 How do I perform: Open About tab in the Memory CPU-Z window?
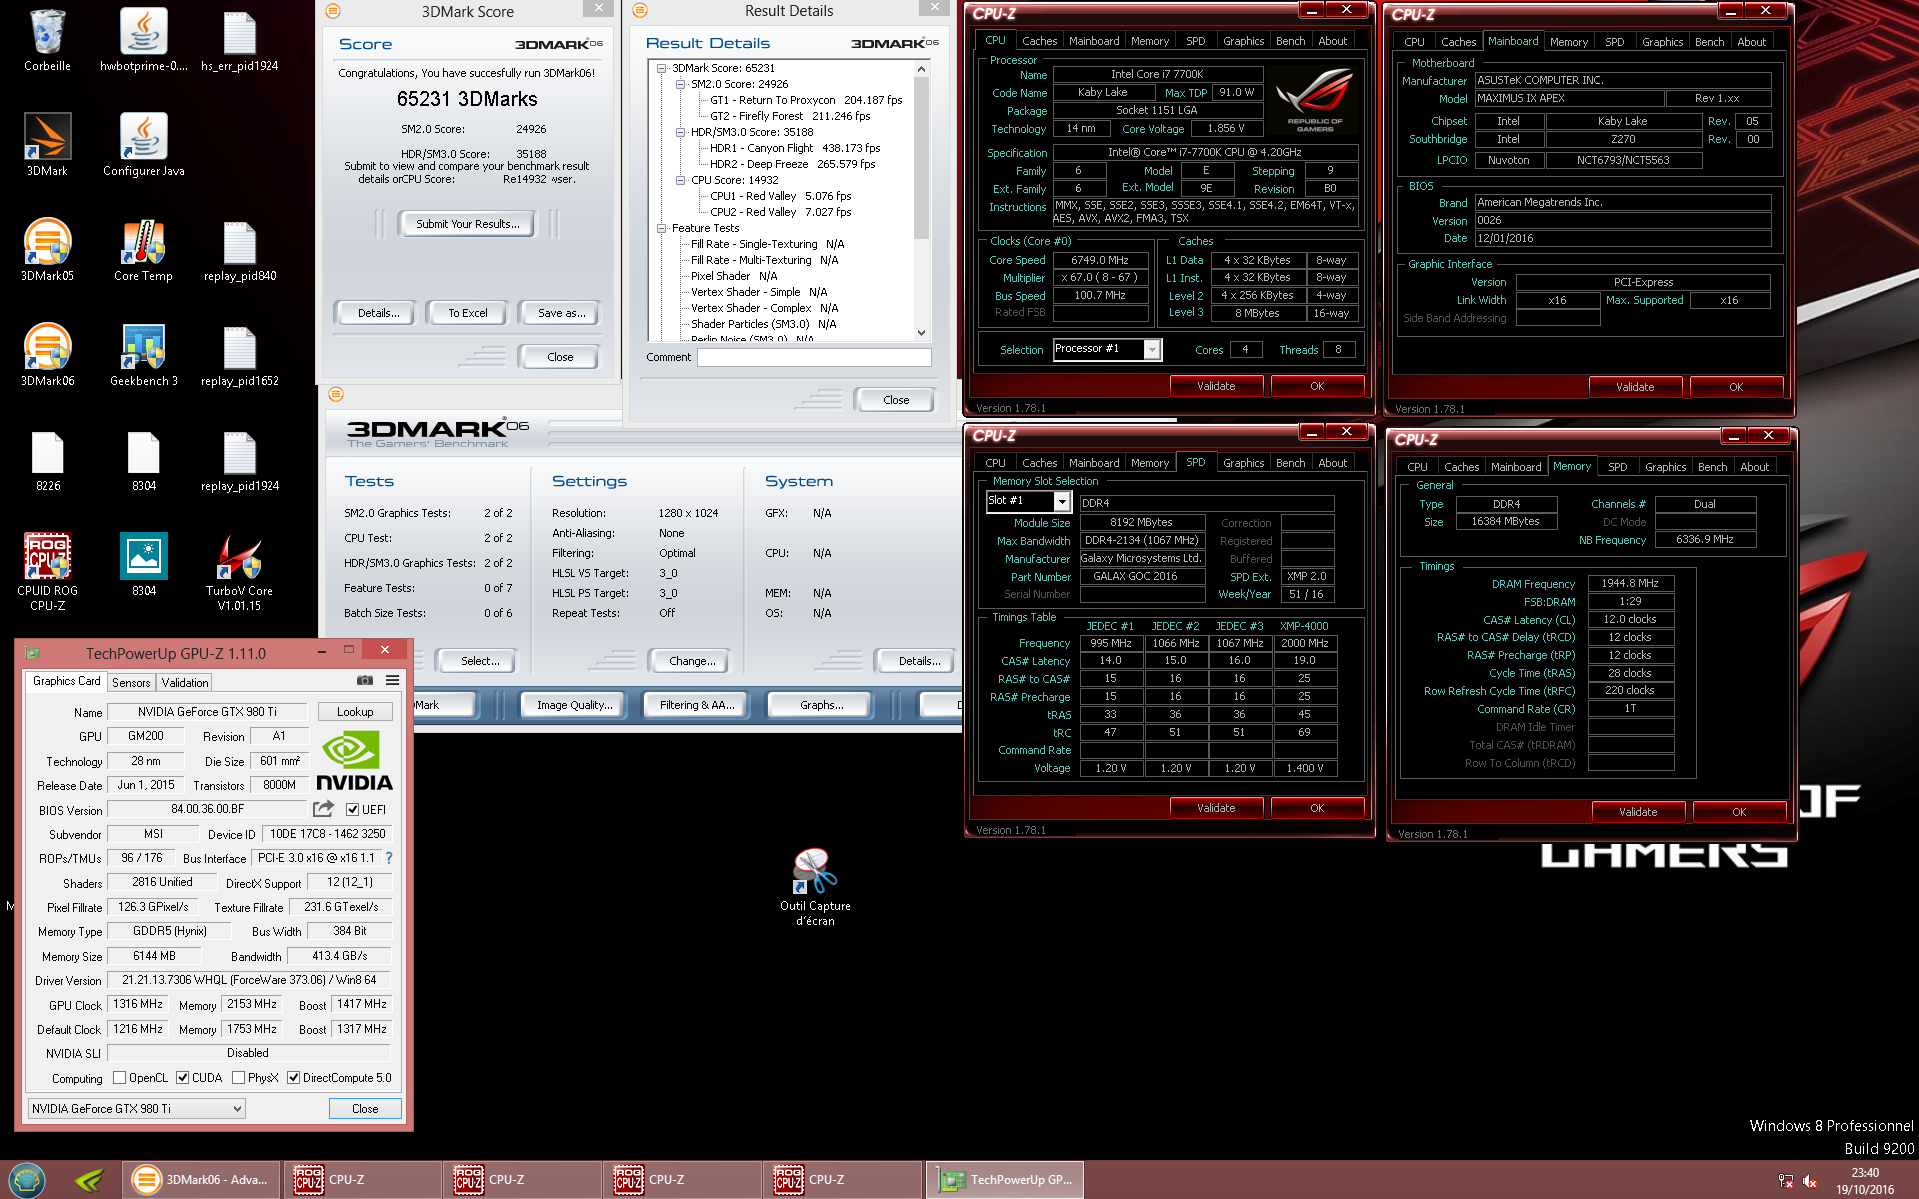1754,467
